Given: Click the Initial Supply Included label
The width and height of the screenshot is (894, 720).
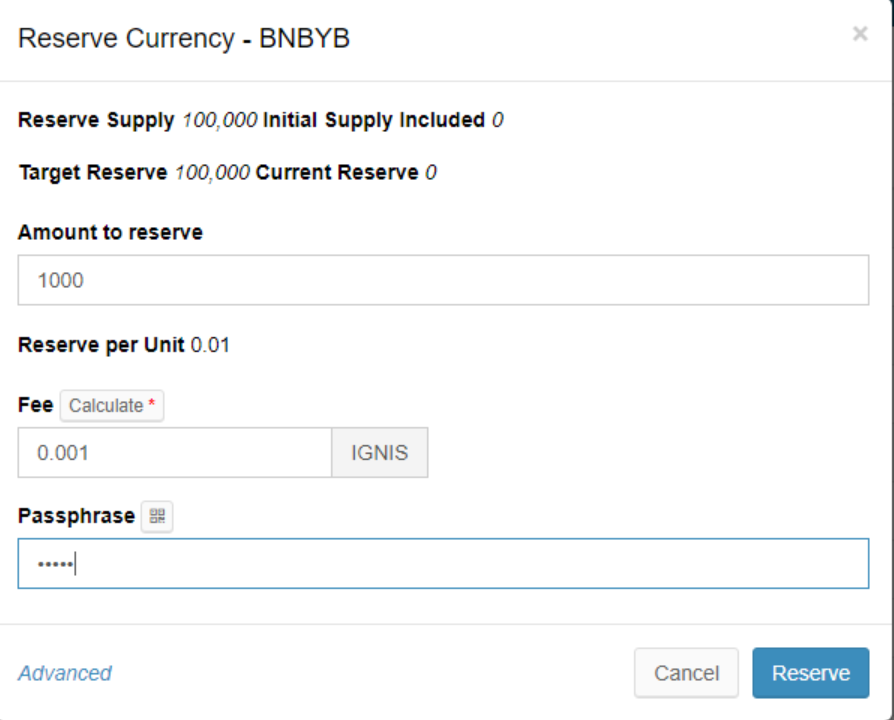Looking at the screenshot, I should pos(373,120).
